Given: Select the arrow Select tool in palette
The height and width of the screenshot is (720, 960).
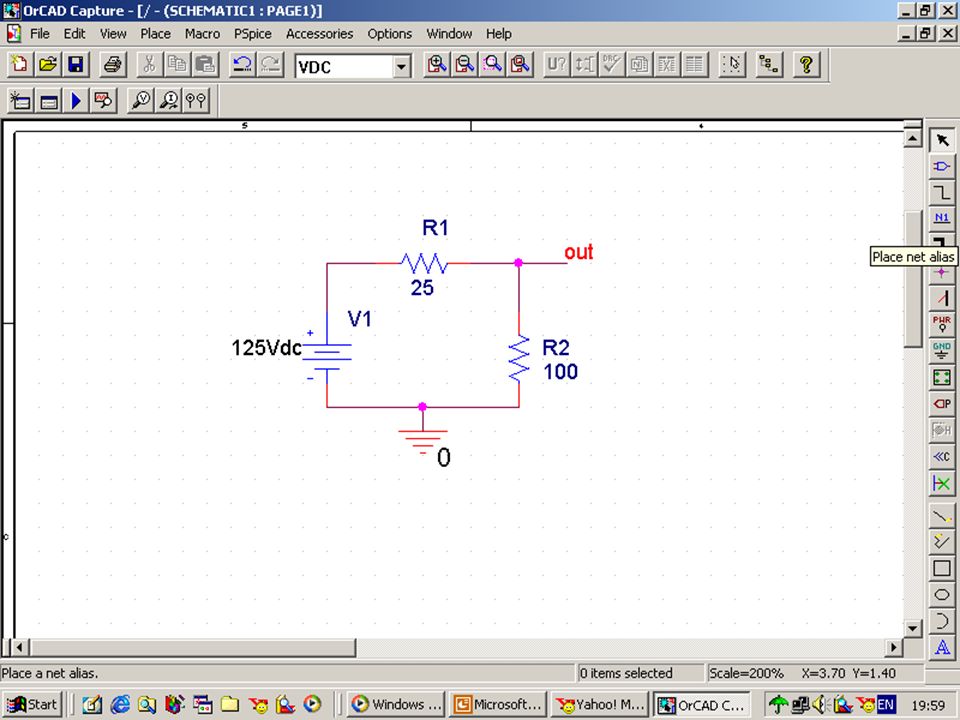Looking at the screenshot, I should tap(942, 140).
